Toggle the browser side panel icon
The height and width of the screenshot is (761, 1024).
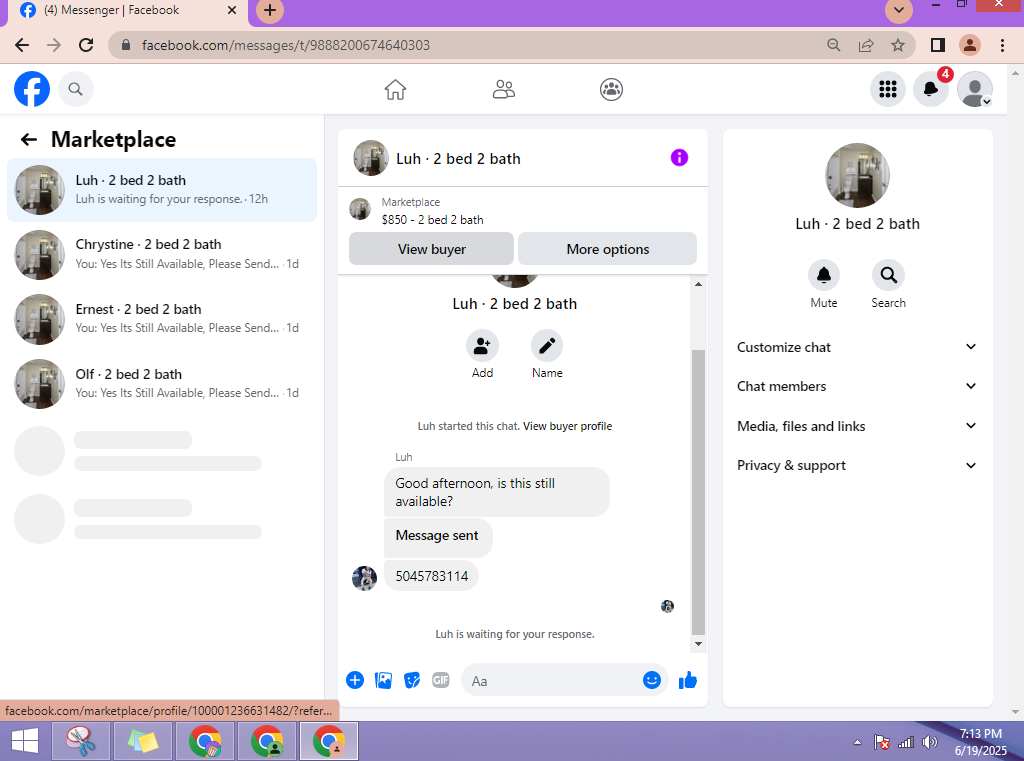click(x=938, y=45)
